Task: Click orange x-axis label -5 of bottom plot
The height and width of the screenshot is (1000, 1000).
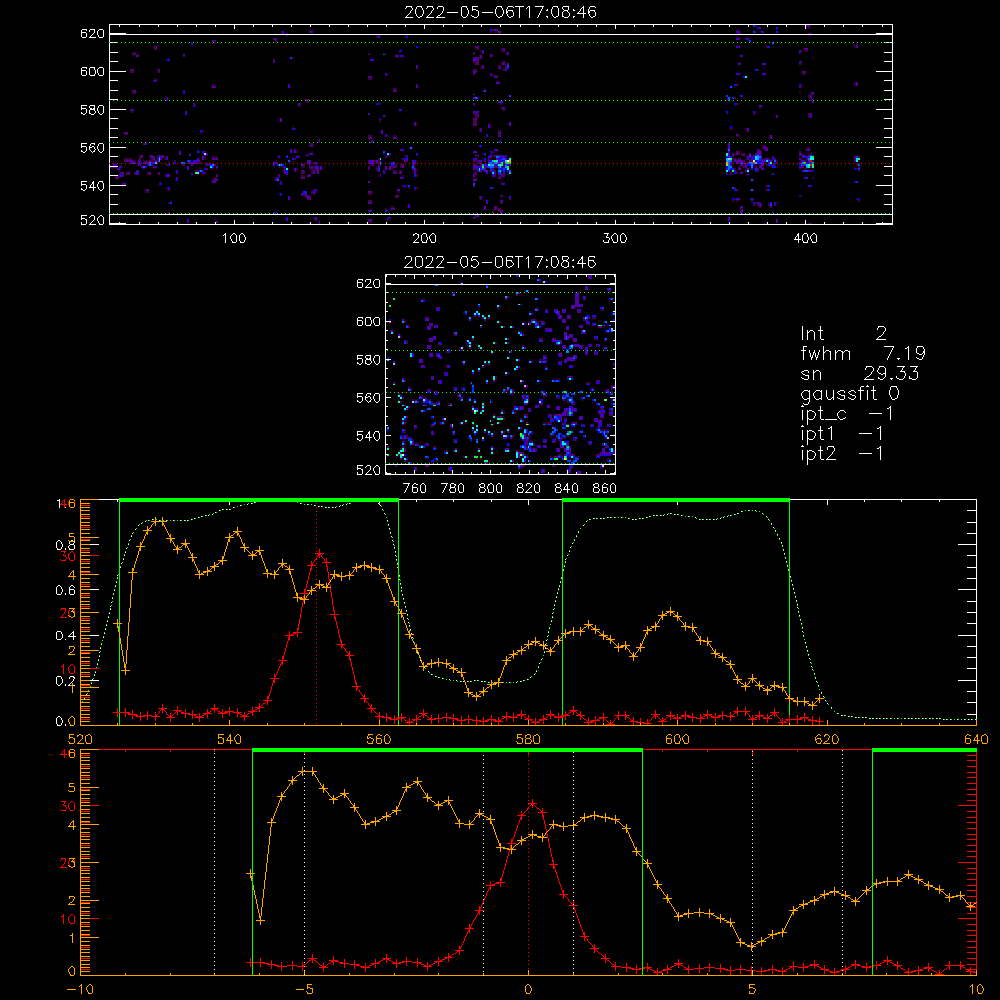Action: click(304, 990)
